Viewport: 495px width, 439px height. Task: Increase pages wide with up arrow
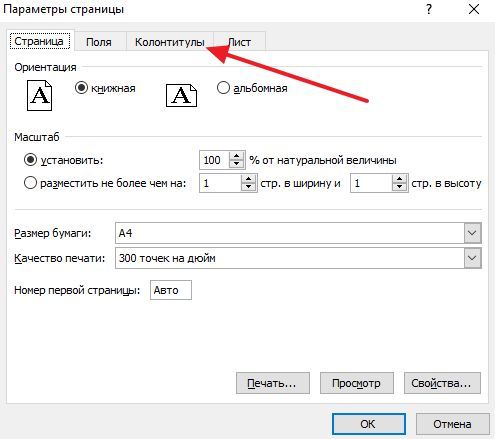[x=248, y=179]
